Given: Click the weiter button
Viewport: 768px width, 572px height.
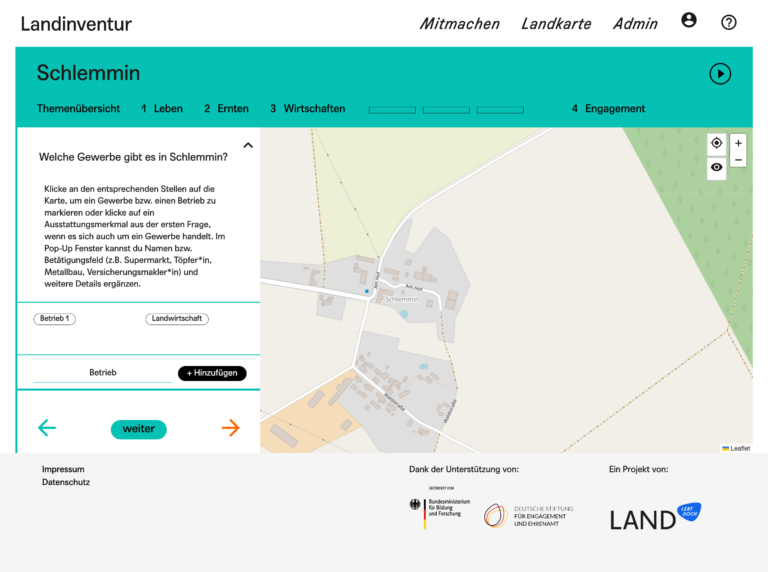Looking at the screenshot, I should (138, 429).
